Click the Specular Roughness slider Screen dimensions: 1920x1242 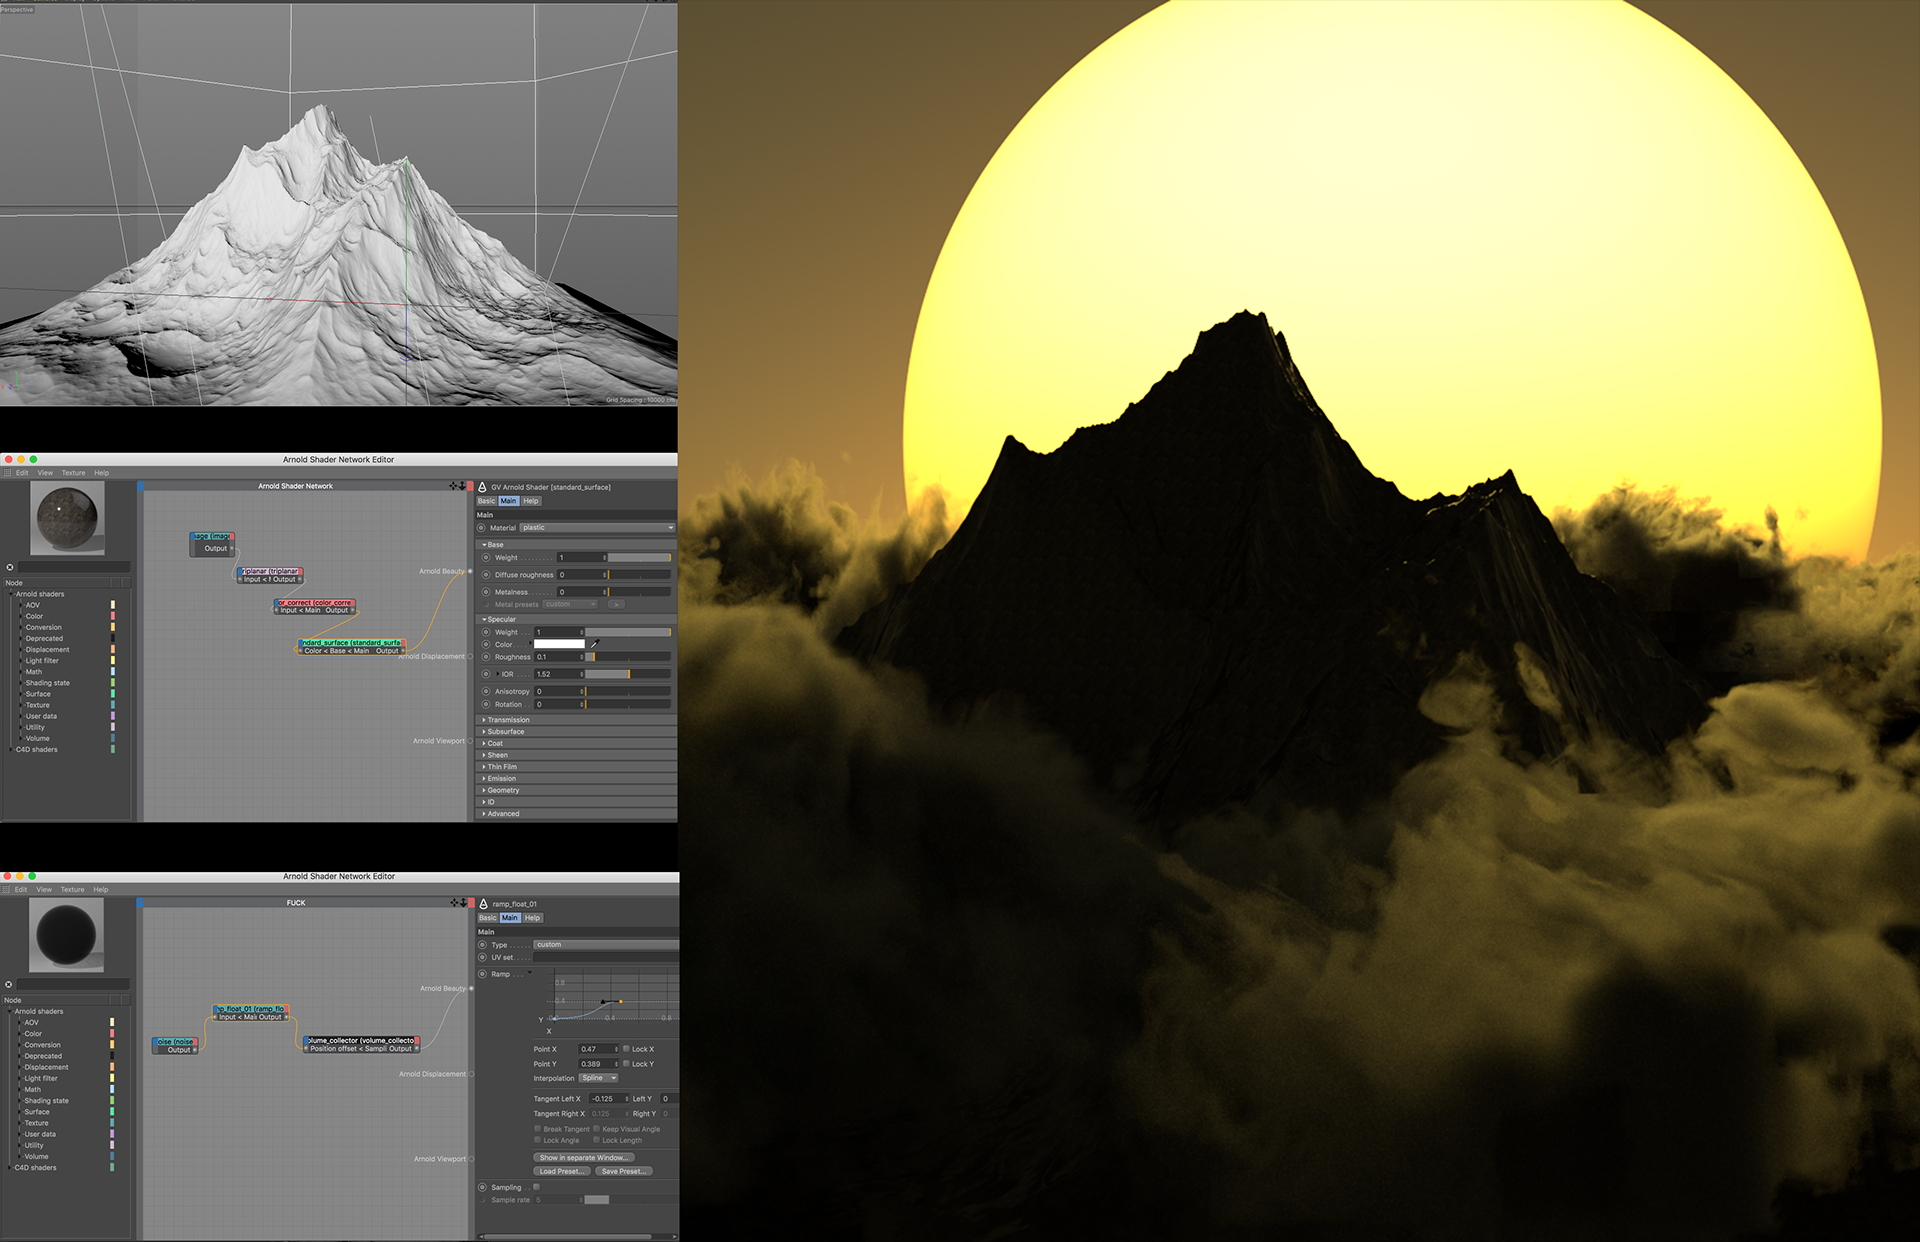point(628,657)
